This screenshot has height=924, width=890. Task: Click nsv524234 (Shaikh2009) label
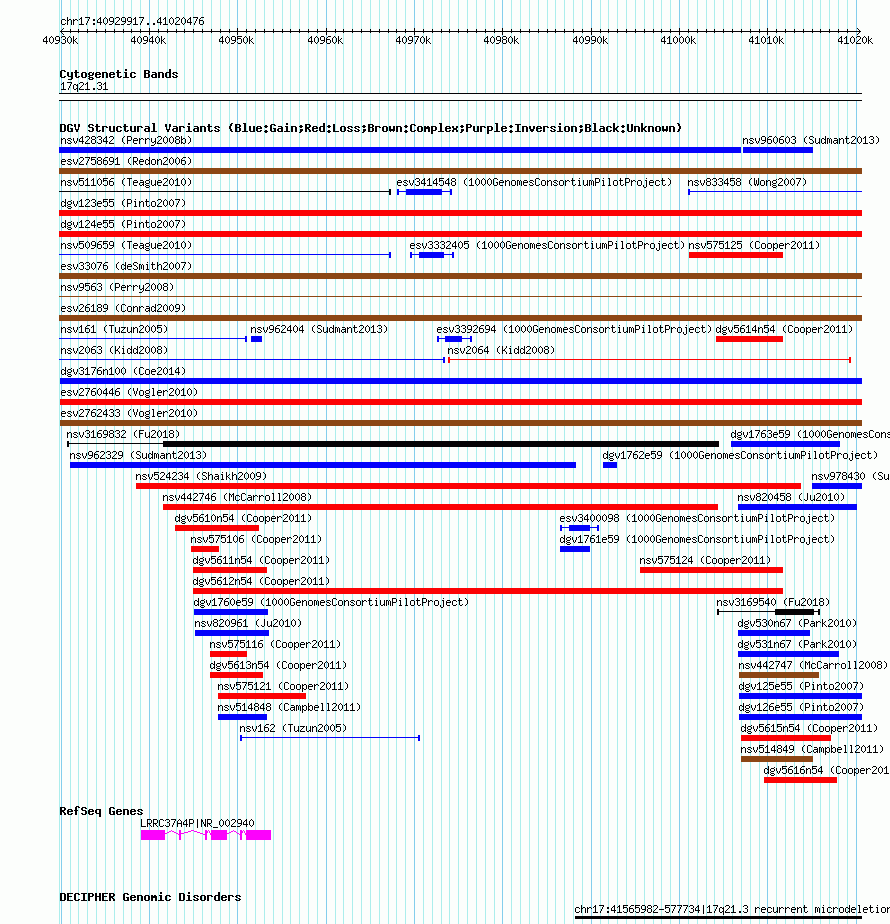[201, 476]
